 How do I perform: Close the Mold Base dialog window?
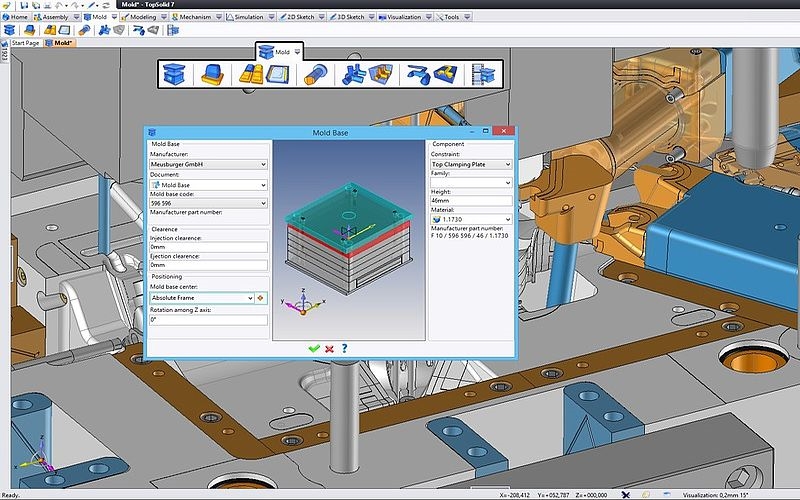tap(504, 131)
